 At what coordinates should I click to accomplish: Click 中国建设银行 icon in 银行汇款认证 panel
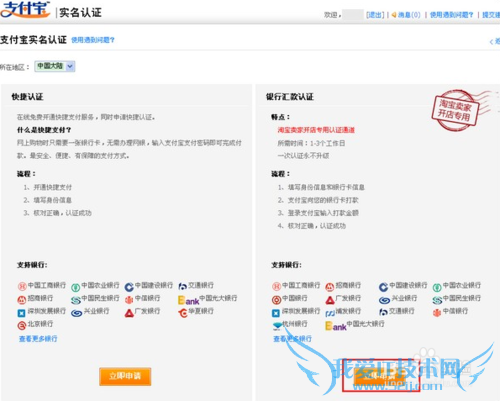point(383,286)
